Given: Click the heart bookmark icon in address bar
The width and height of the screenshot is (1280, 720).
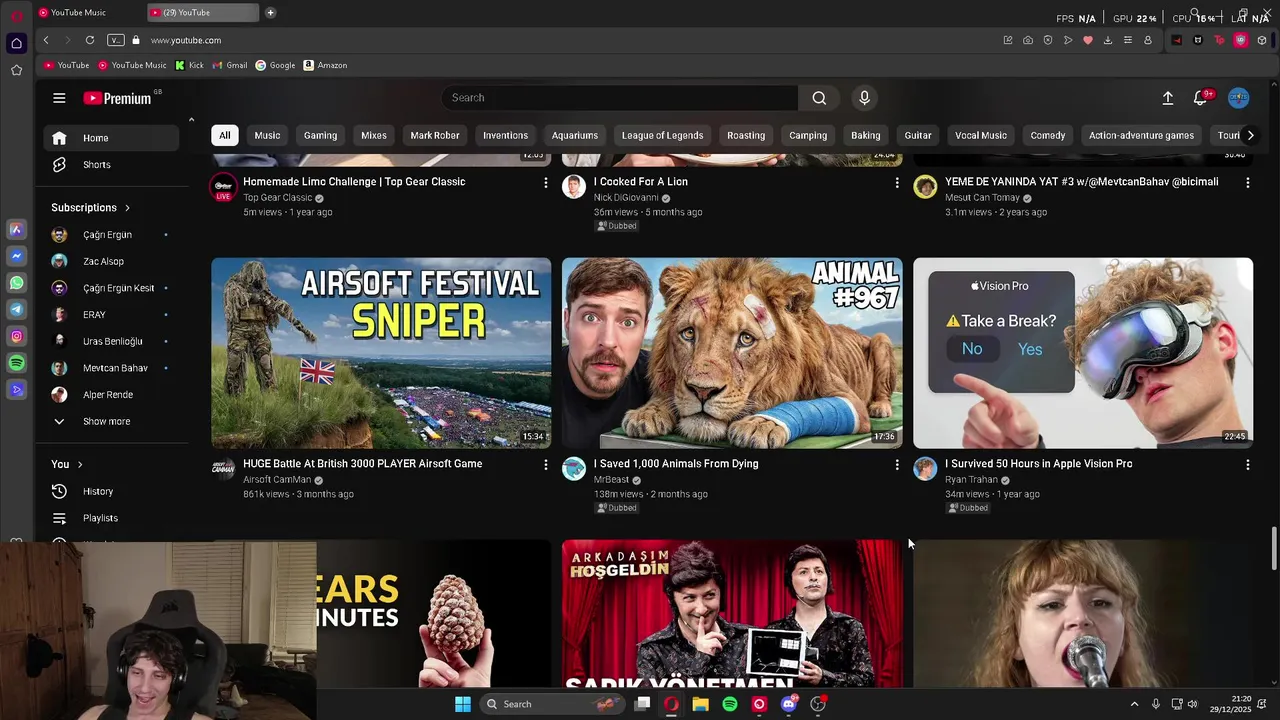Looking at the screenshot, I should click(1088, 40).
